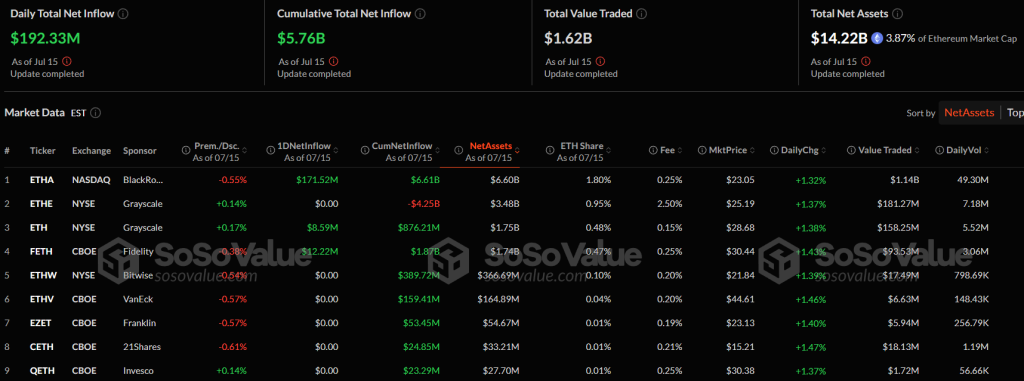This screenshot has height=381, width=1024.
Task: Click info icon of Fee column
Action: tap(652, 150)
